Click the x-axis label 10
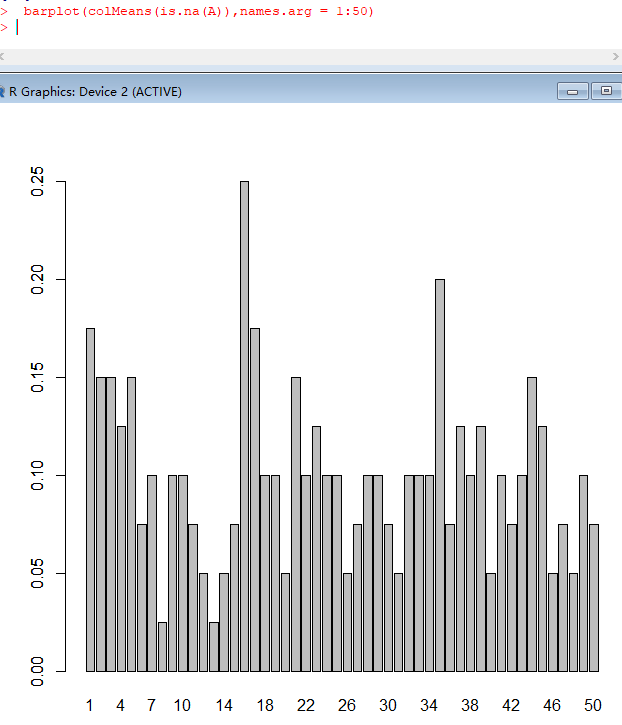The height and width of the screenshot is (725, 622). [182, 706]
